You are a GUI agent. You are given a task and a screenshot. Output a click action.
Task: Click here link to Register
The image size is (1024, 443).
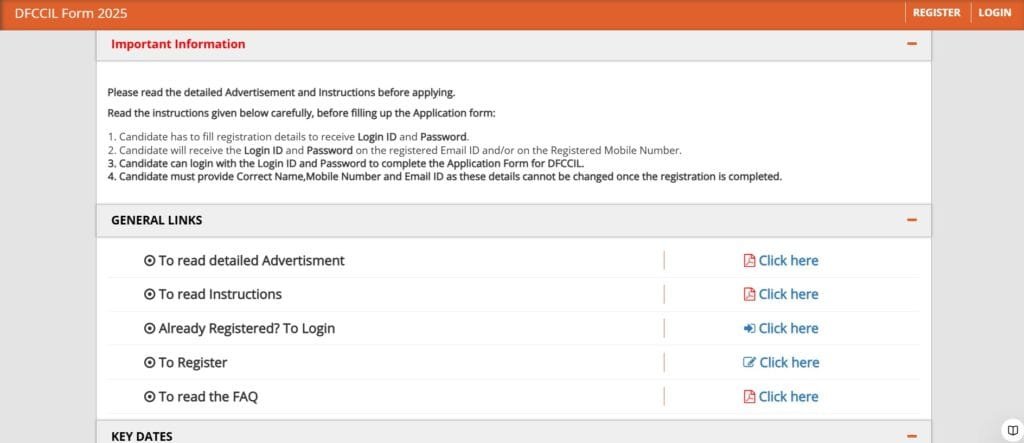[x=788, y=363]
